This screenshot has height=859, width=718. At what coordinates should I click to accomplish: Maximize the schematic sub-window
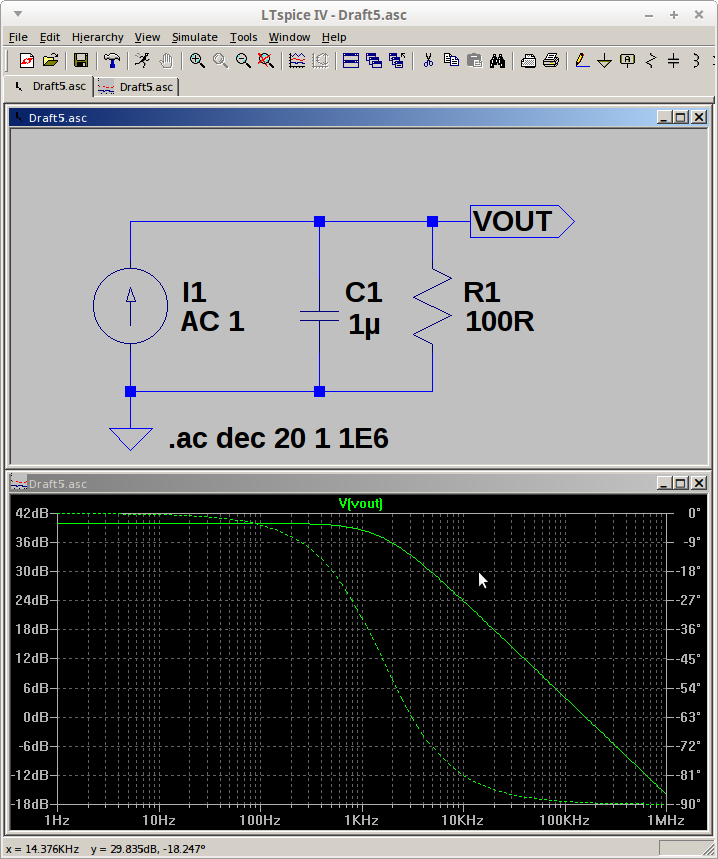coord(681,117)
